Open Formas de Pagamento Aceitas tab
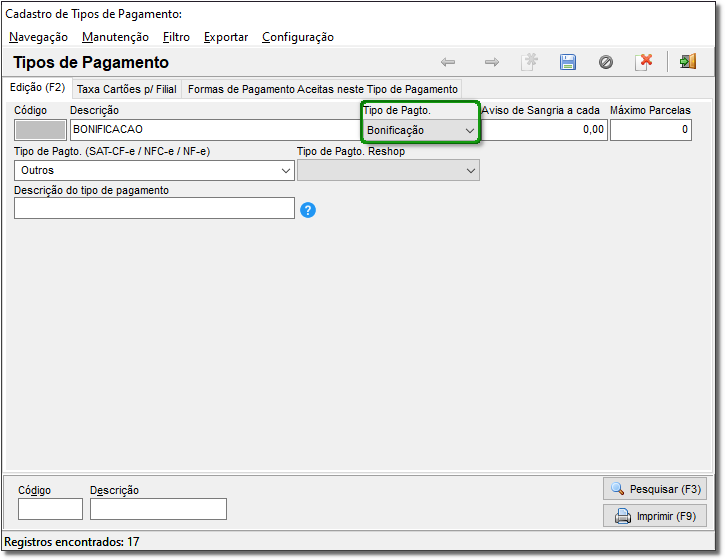The height and width of the screenshot is (560, 725). pos(322,89)
